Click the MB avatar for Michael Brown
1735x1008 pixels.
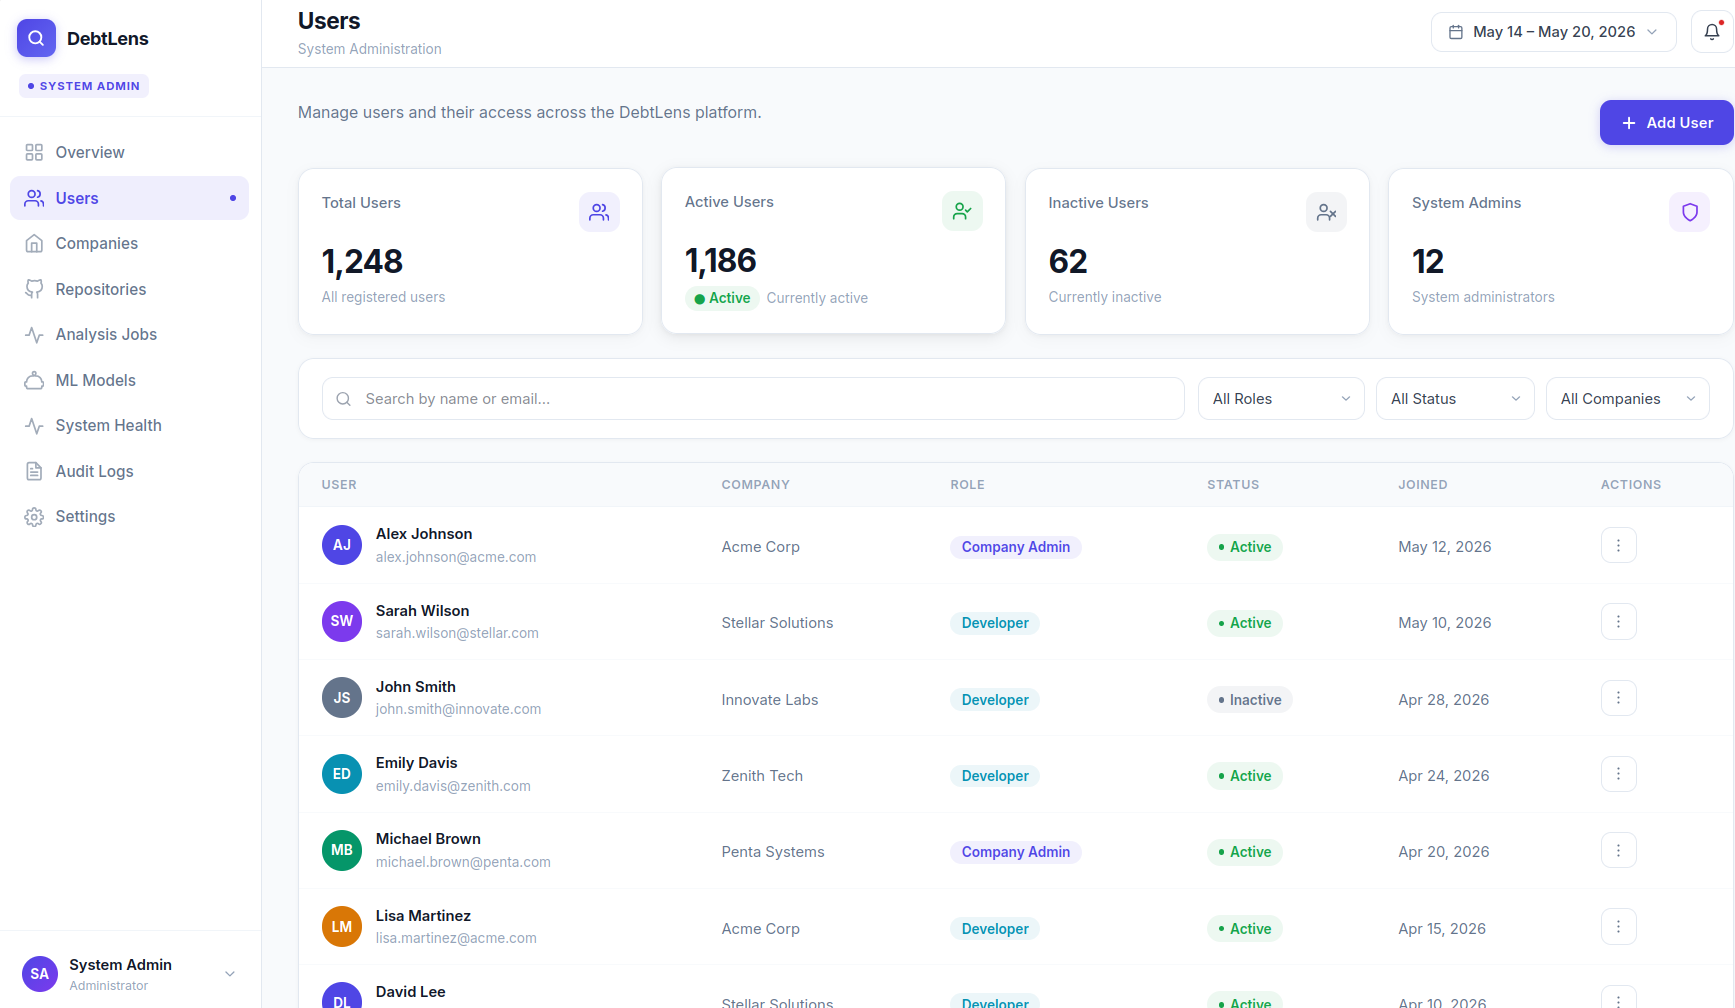pos(342,850)
